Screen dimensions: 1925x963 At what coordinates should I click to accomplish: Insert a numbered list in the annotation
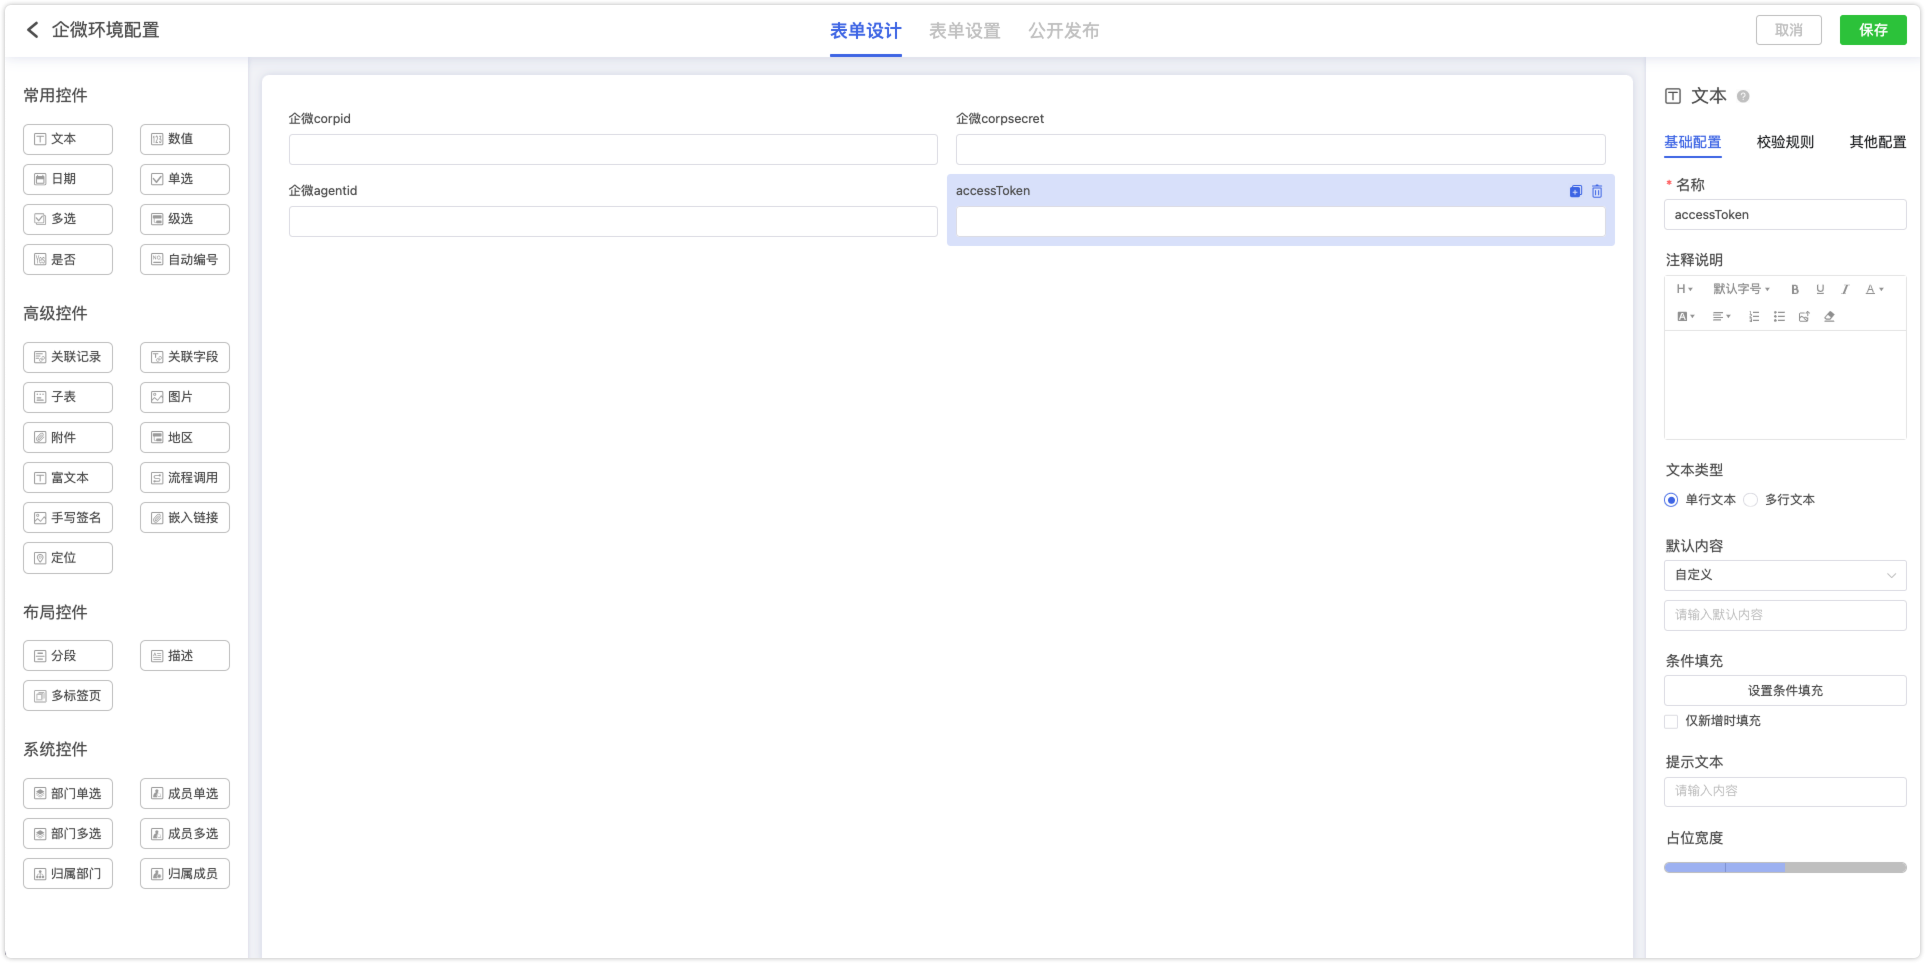pyautogui.click(x=1754, y=317)
